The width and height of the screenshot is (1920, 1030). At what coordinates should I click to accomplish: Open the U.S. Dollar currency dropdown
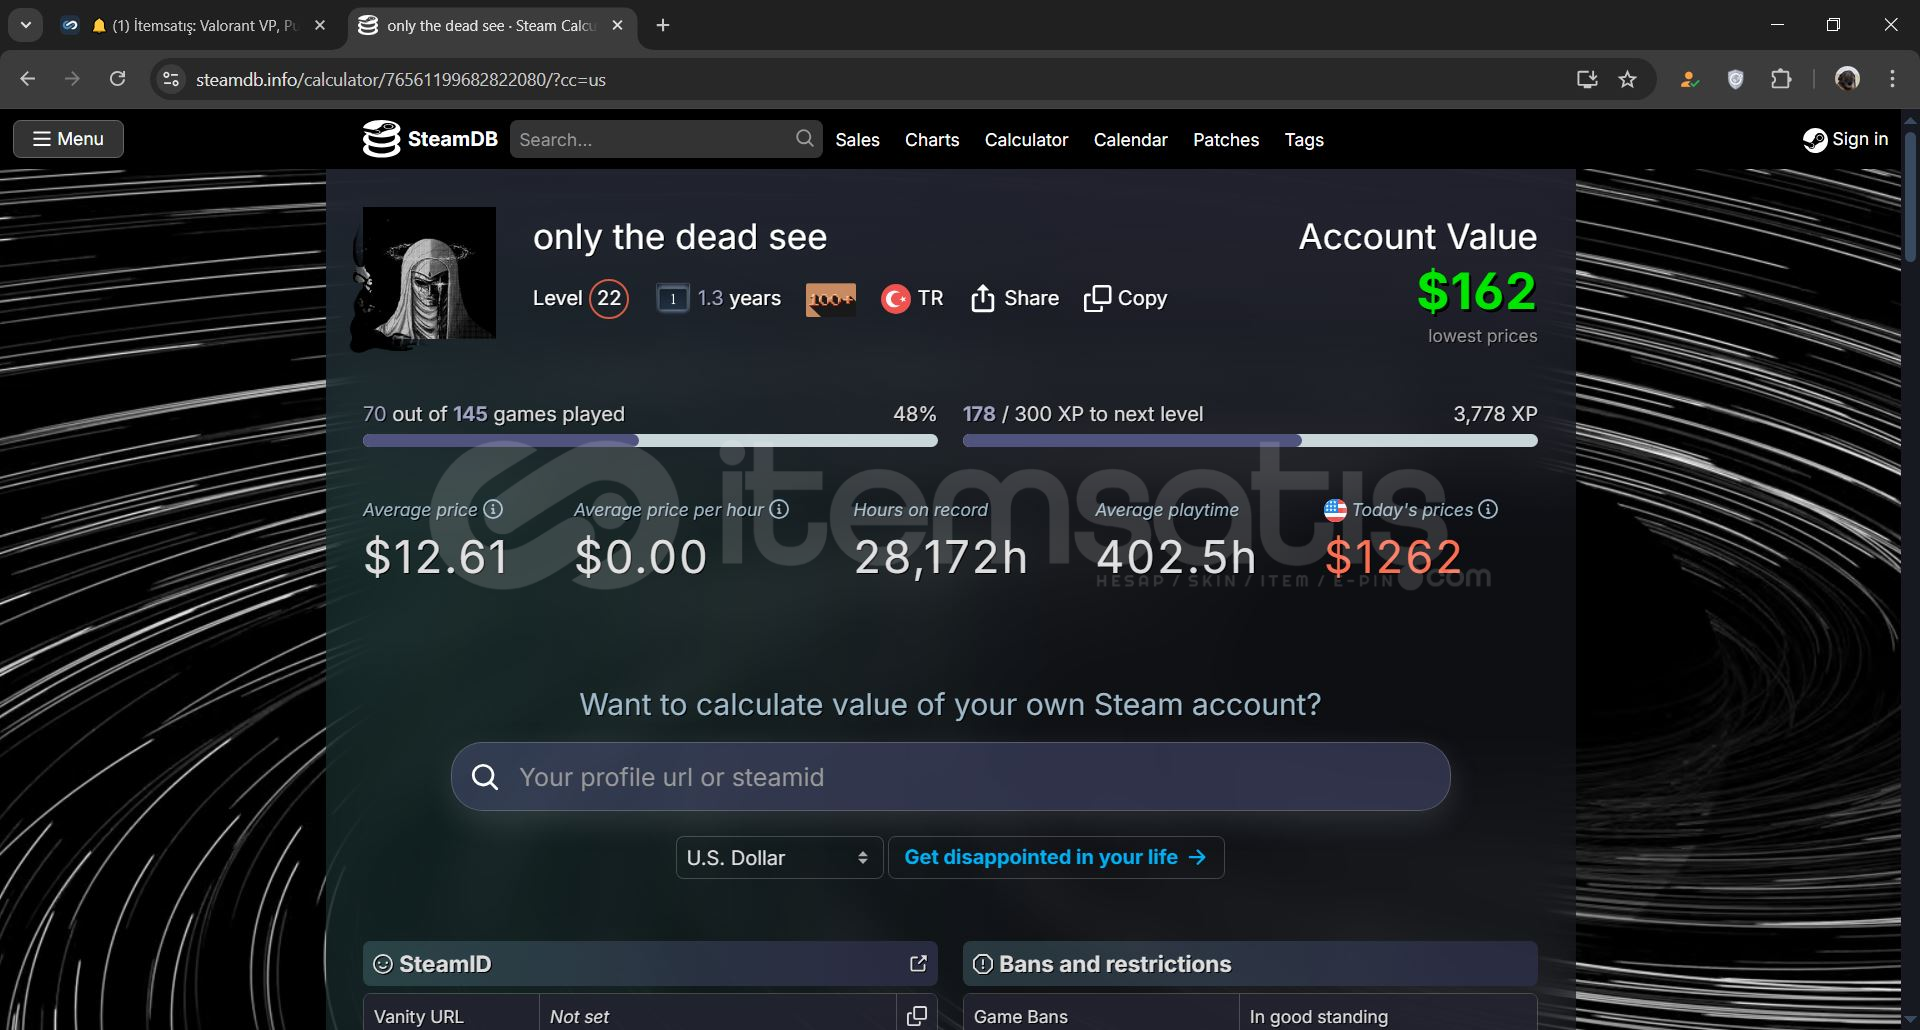(x=779, y=858)
